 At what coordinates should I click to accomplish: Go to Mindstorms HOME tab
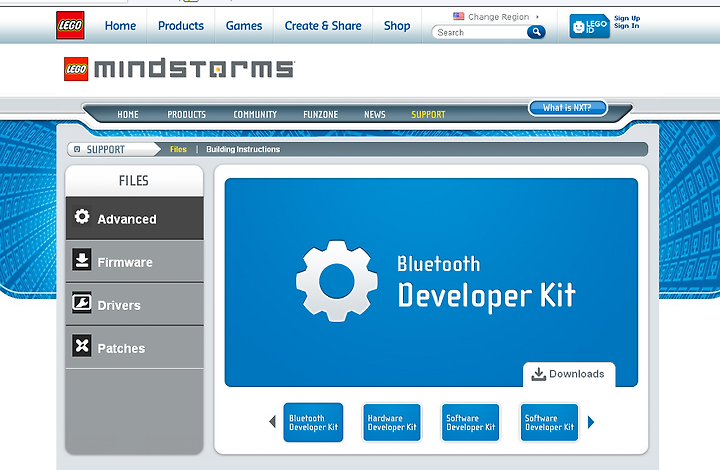coord(128,114)
